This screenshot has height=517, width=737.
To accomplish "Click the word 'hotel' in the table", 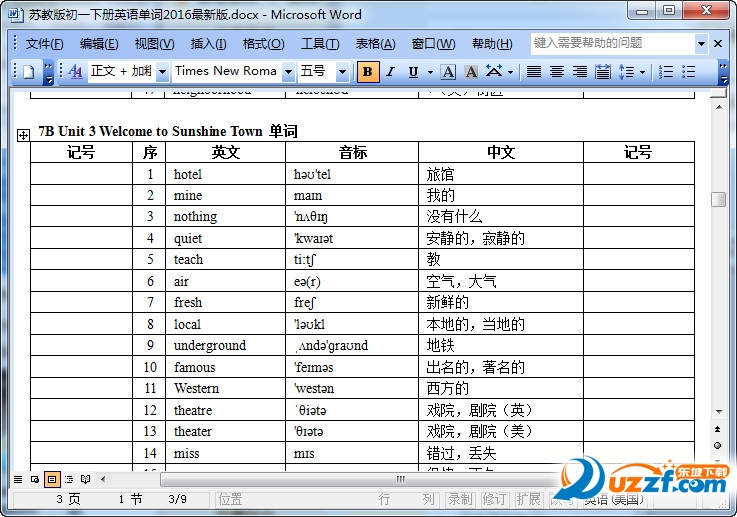I will [x=188, y=174].
